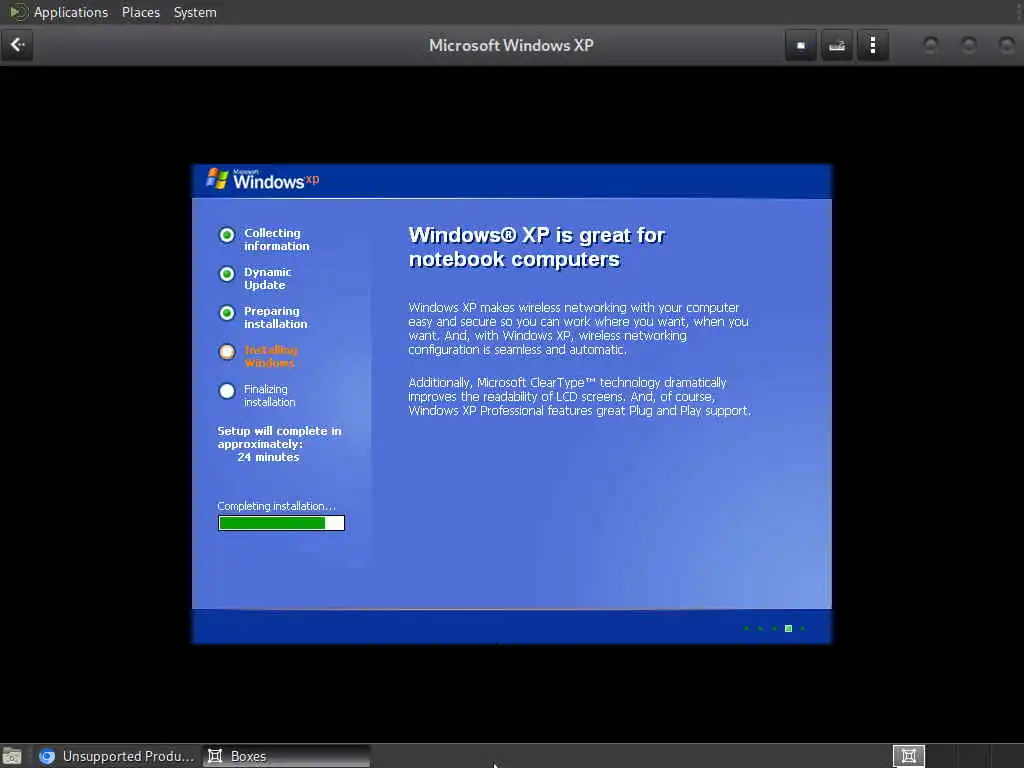The image size is (1024, 768).
Task: Open the keyboard shortcuts send-keys button
Action: point(837,45)
